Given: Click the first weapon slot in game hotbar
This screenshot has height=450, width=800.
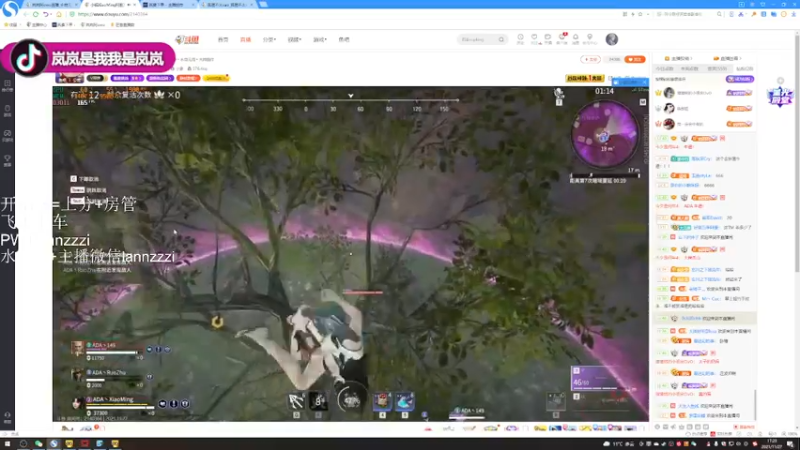Looking at the screenshot, I should pos(296,401).
